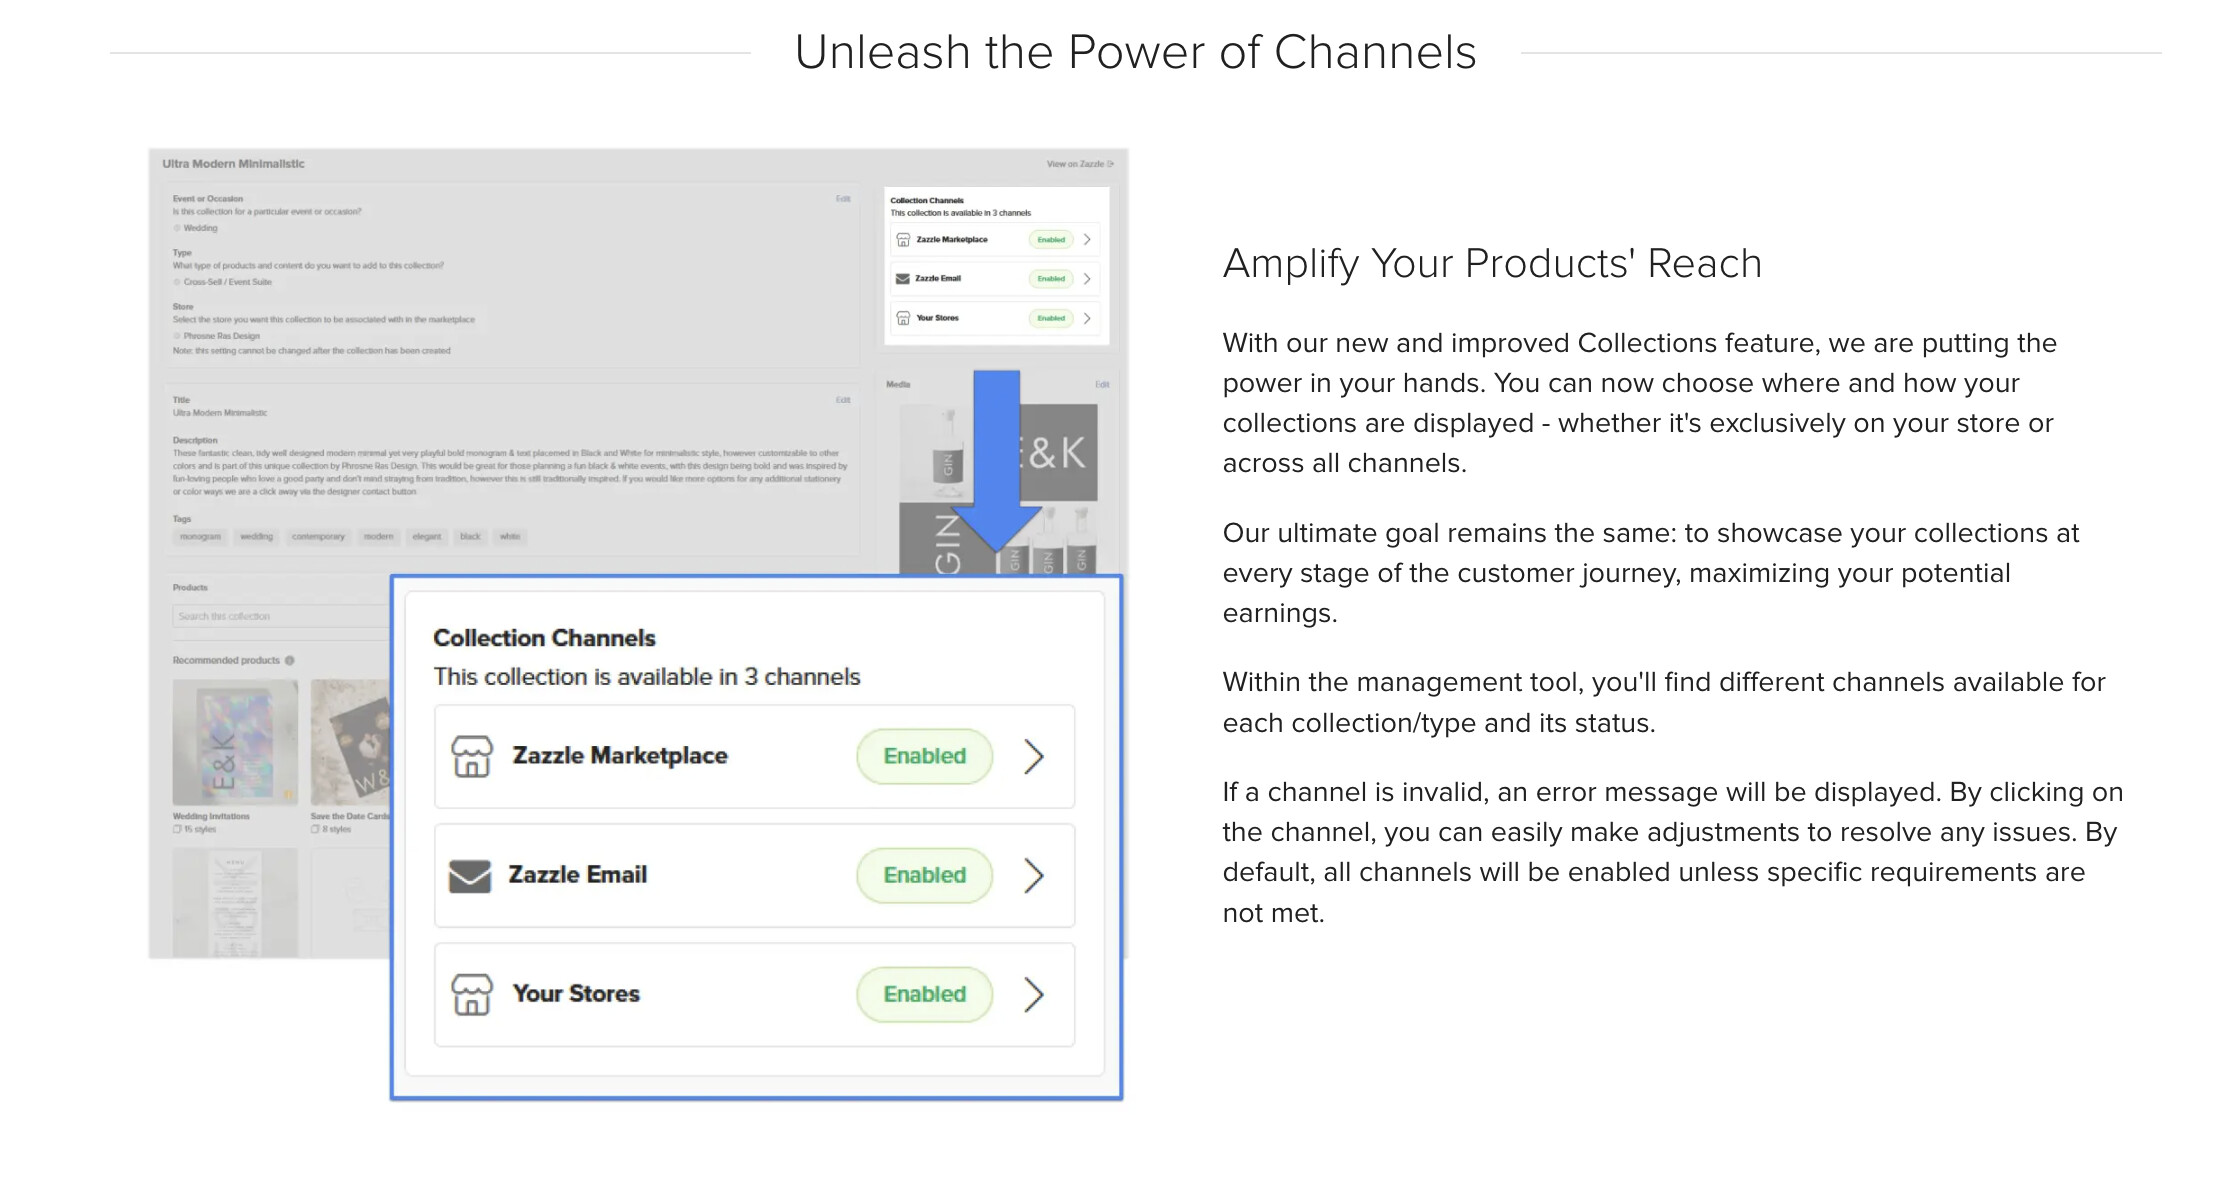This screenshot has height=1178, width=2230.
Task: Click small panel's Enabled badge for Your Stores
Action: [x=1051, y=318]
